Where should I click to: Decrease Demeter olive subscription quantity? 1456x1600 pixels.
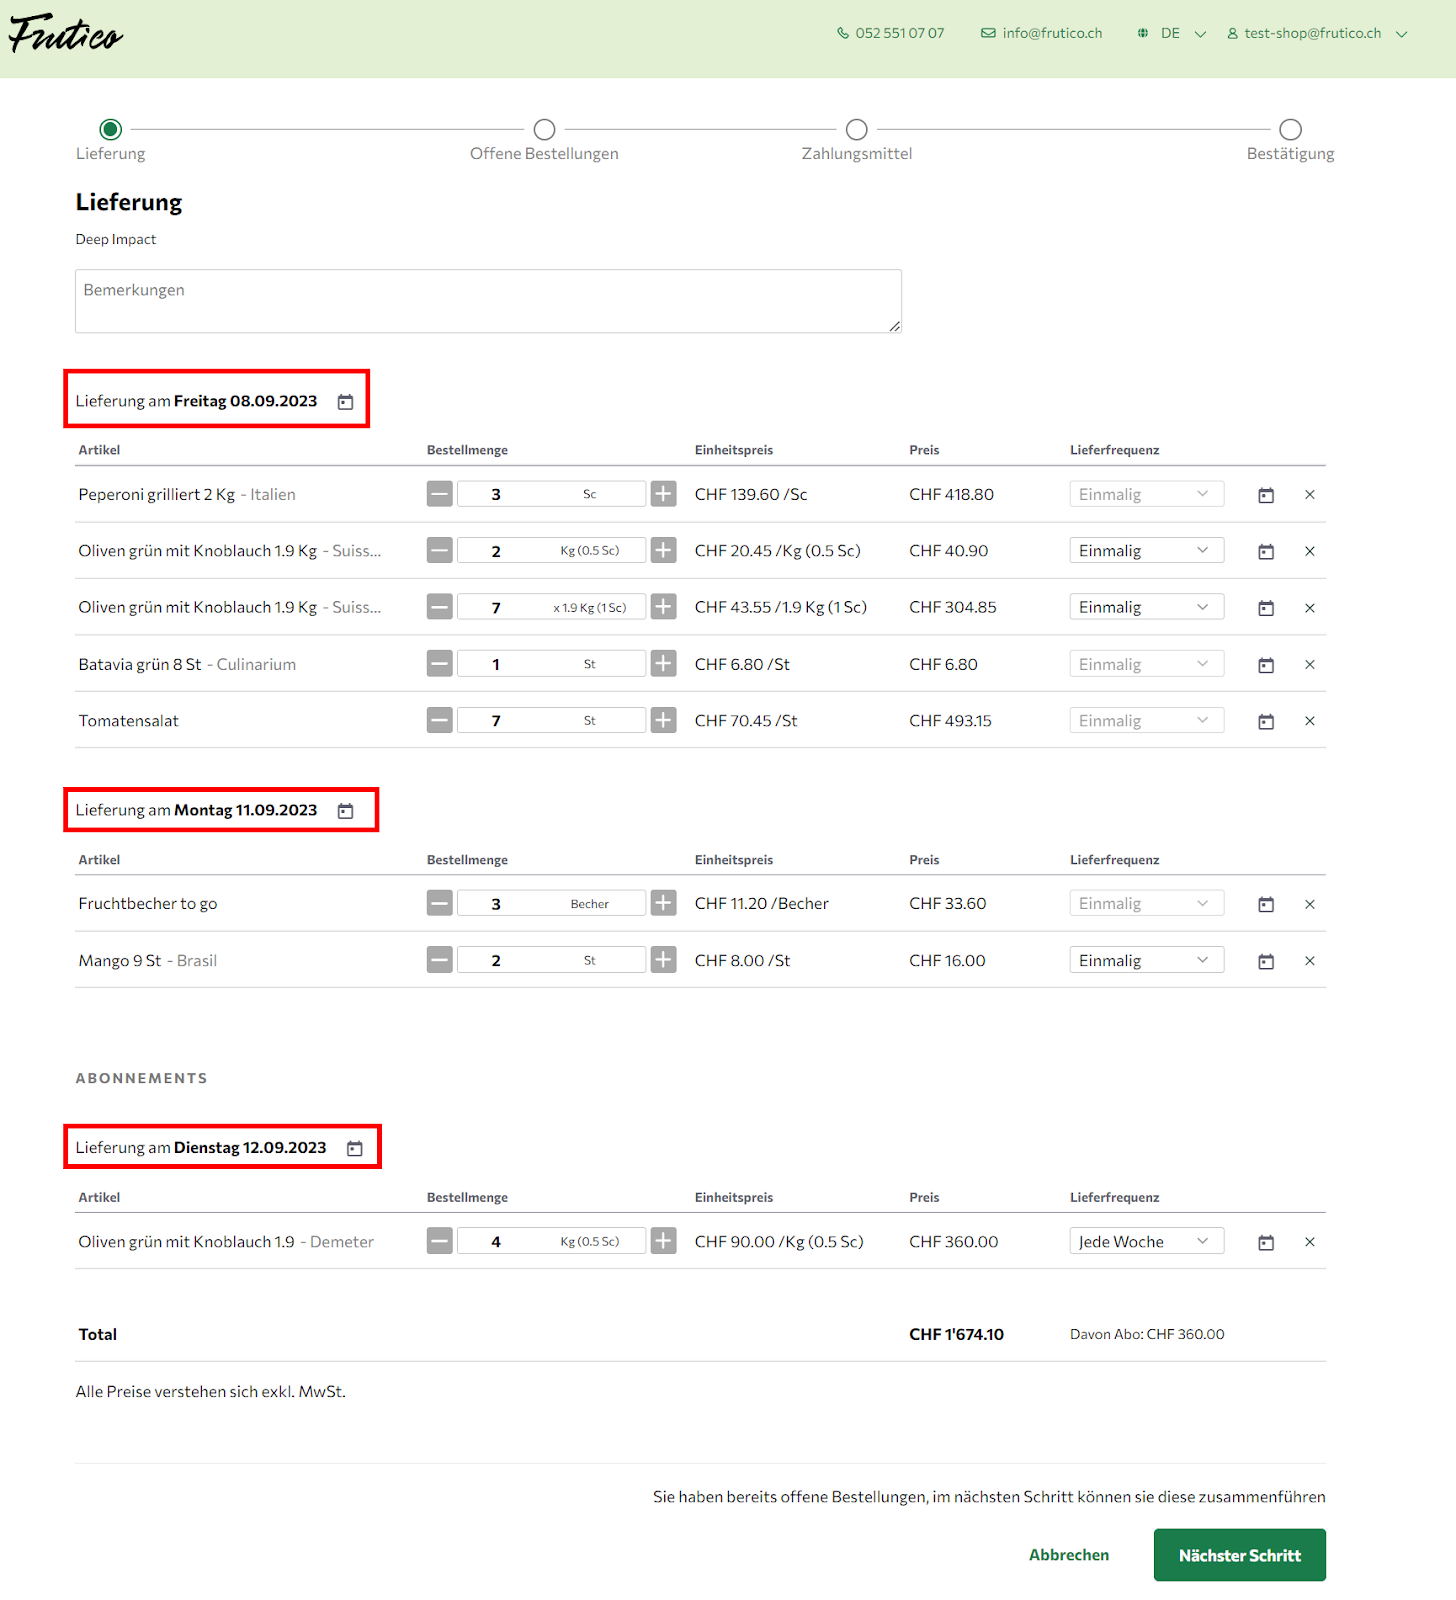click(440, 1241)
